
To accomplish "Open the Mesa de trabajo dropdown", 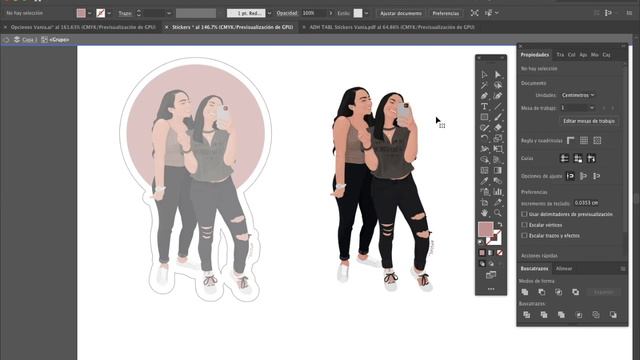I will [x=578, y=108].
